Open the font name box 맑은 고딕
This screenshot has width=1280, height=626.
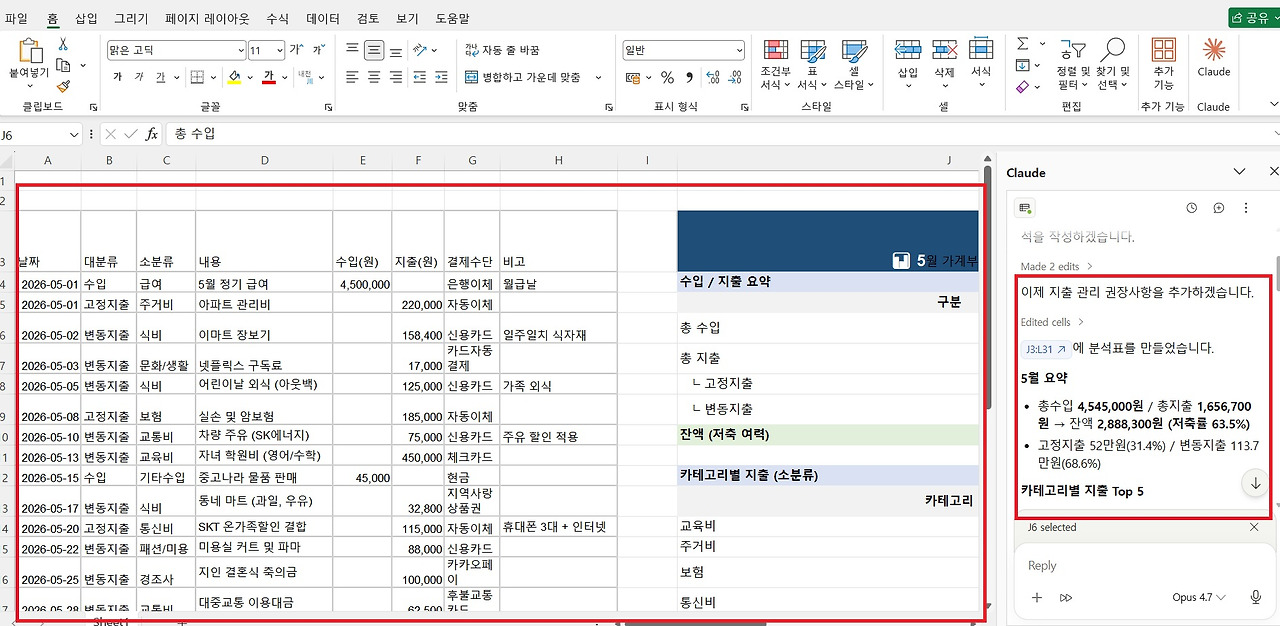click(176, 50)
